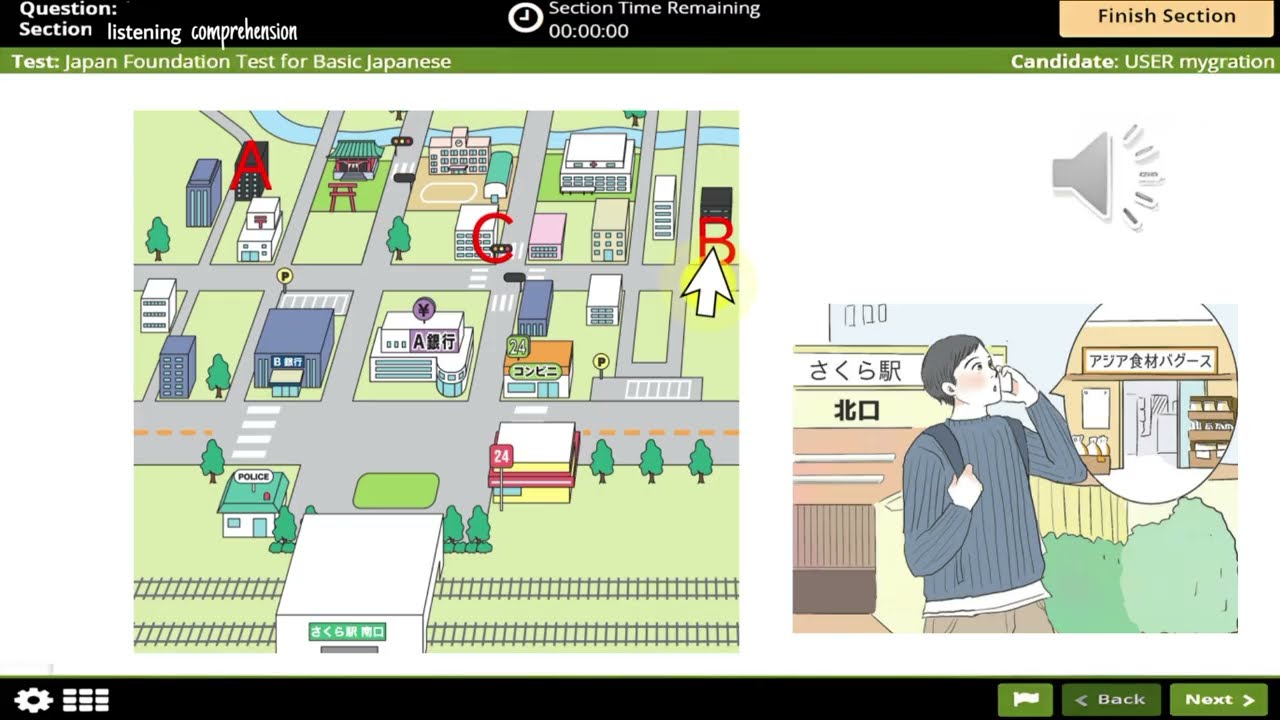Click the 北口 exit sign
This screenshot has width=1280, height=720.
(x=857, y=410)
